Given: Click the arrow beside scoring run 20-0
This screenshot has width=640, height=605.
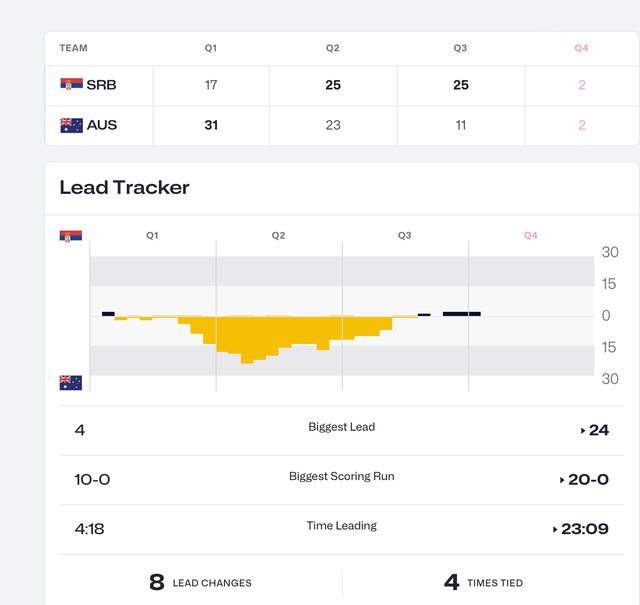Looking at the screenshot, I should pos(562,480).
